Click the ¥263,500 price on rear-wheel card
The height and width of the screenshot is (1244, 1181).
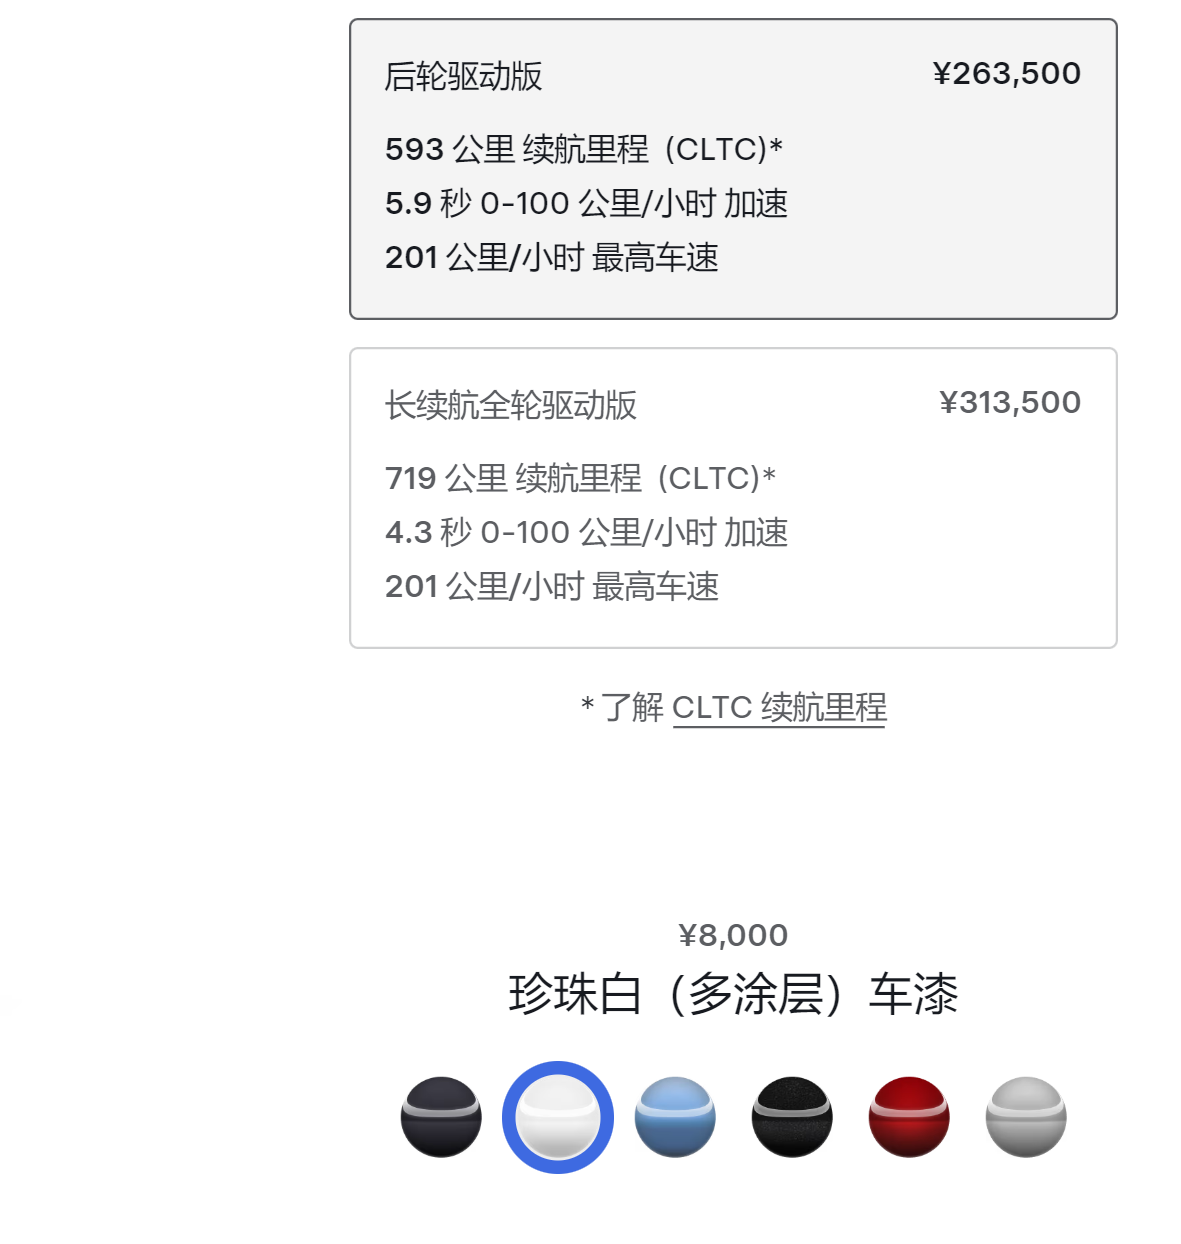click(x=1007, y=73)
